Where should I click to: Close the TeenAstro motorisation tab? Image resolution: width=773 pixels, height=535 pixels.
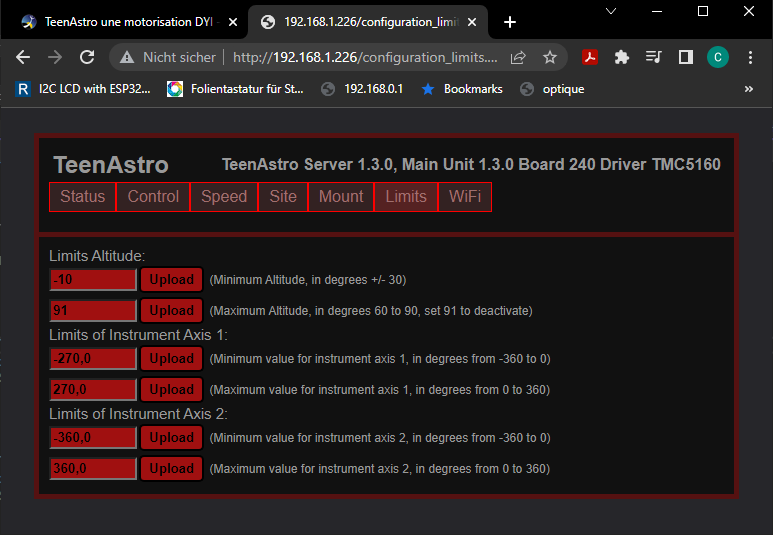click(x=233, y=22)
